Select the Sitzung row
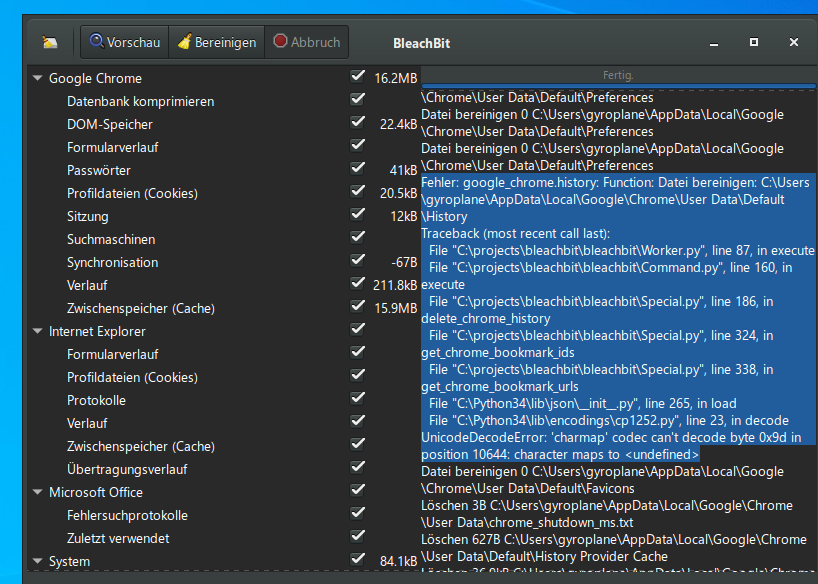818x584 pixels. 224,216
